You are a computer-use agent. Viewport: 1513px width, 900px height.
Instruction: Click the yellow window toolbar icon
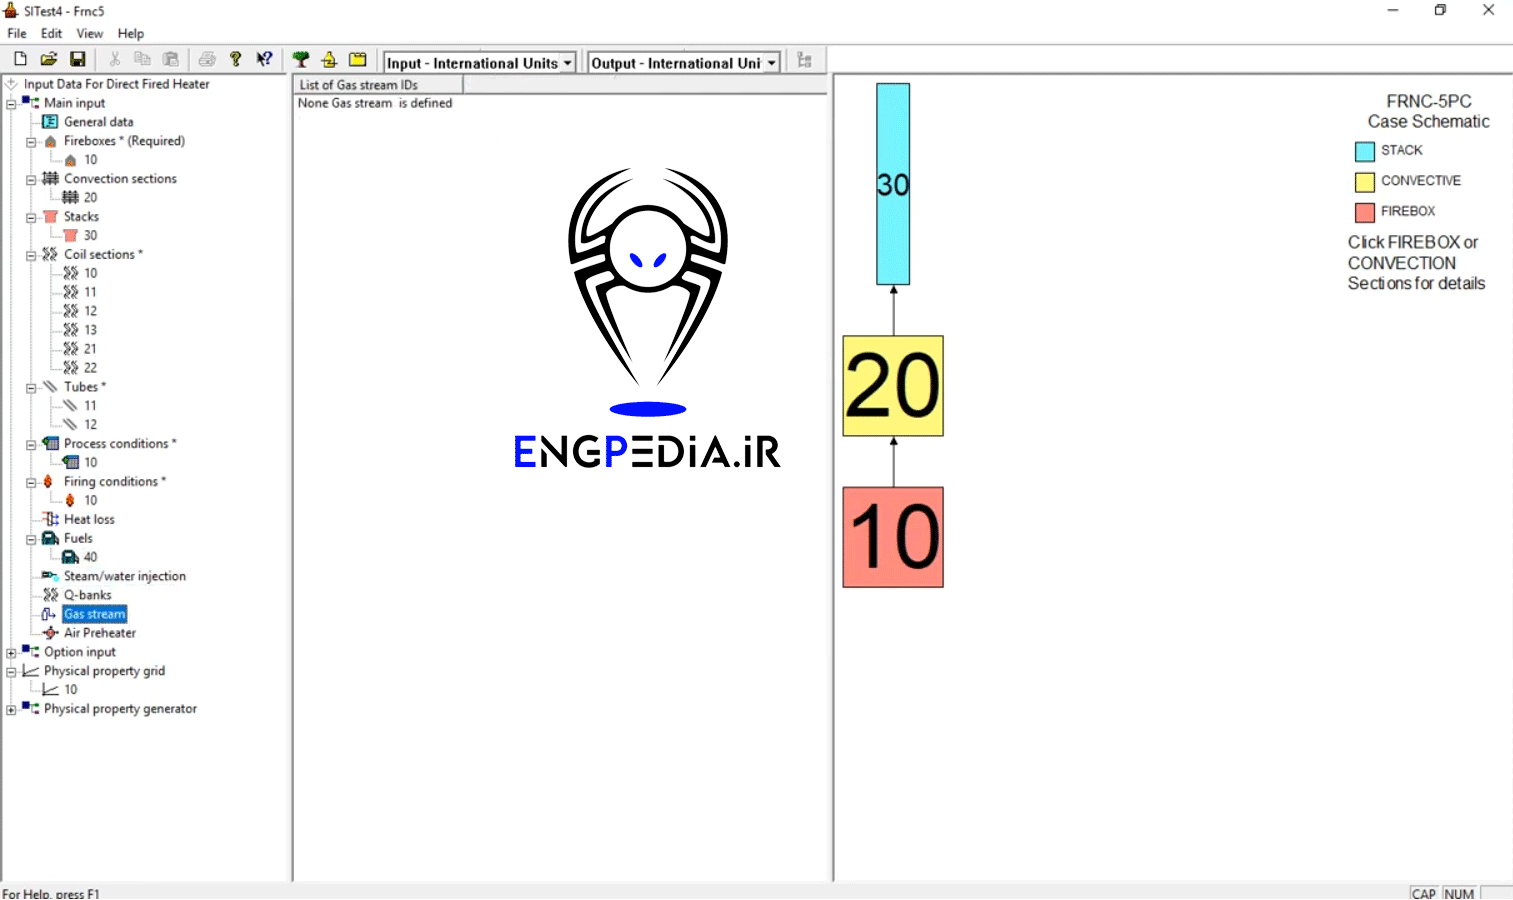pos(357,60)
